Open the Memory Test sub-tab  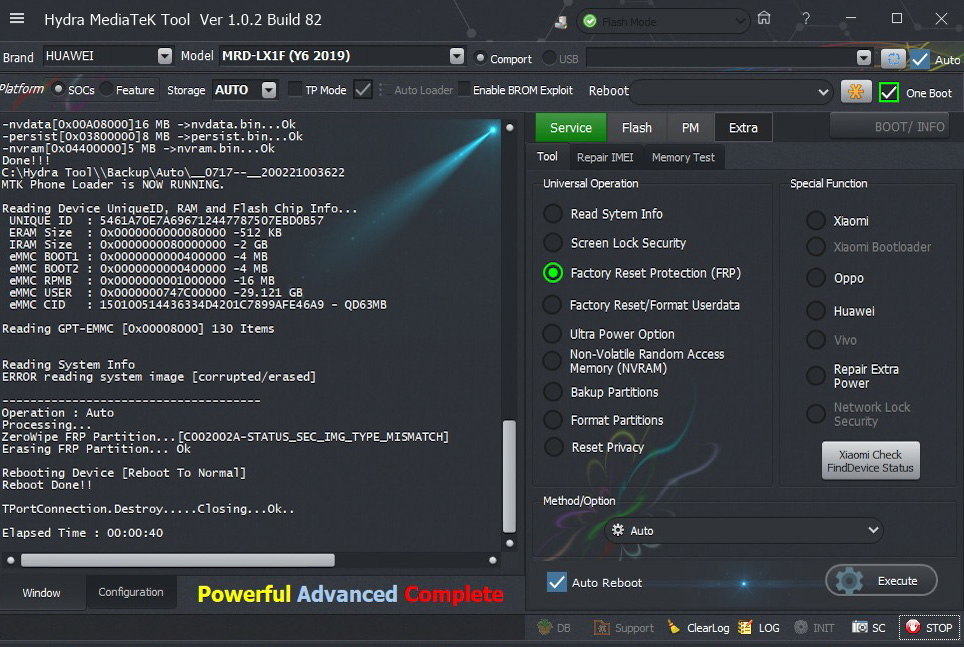click(x=683, y=157)
